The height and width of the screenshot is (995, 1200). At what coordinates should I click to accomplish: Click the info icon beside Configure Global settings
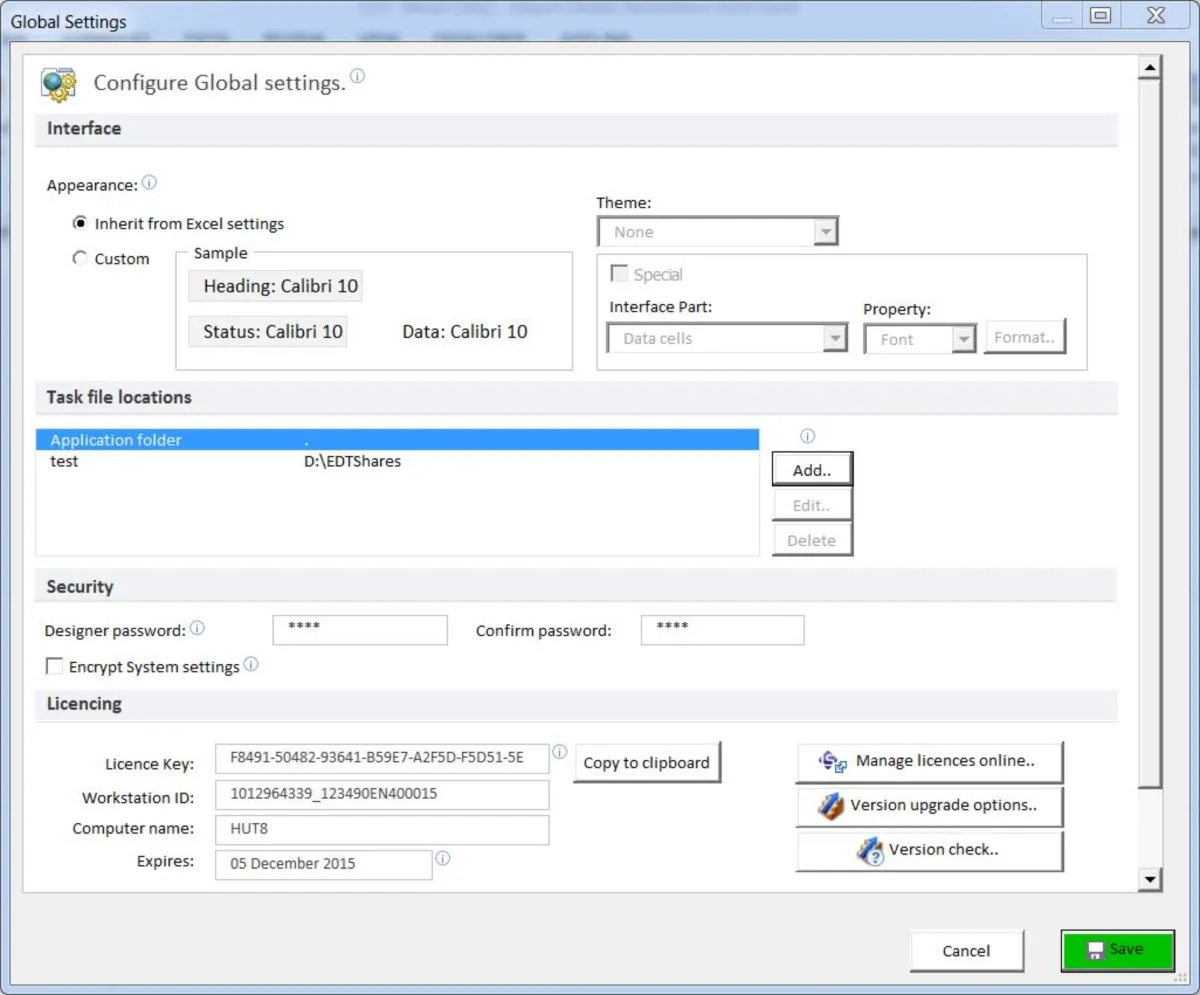[357, 76]
